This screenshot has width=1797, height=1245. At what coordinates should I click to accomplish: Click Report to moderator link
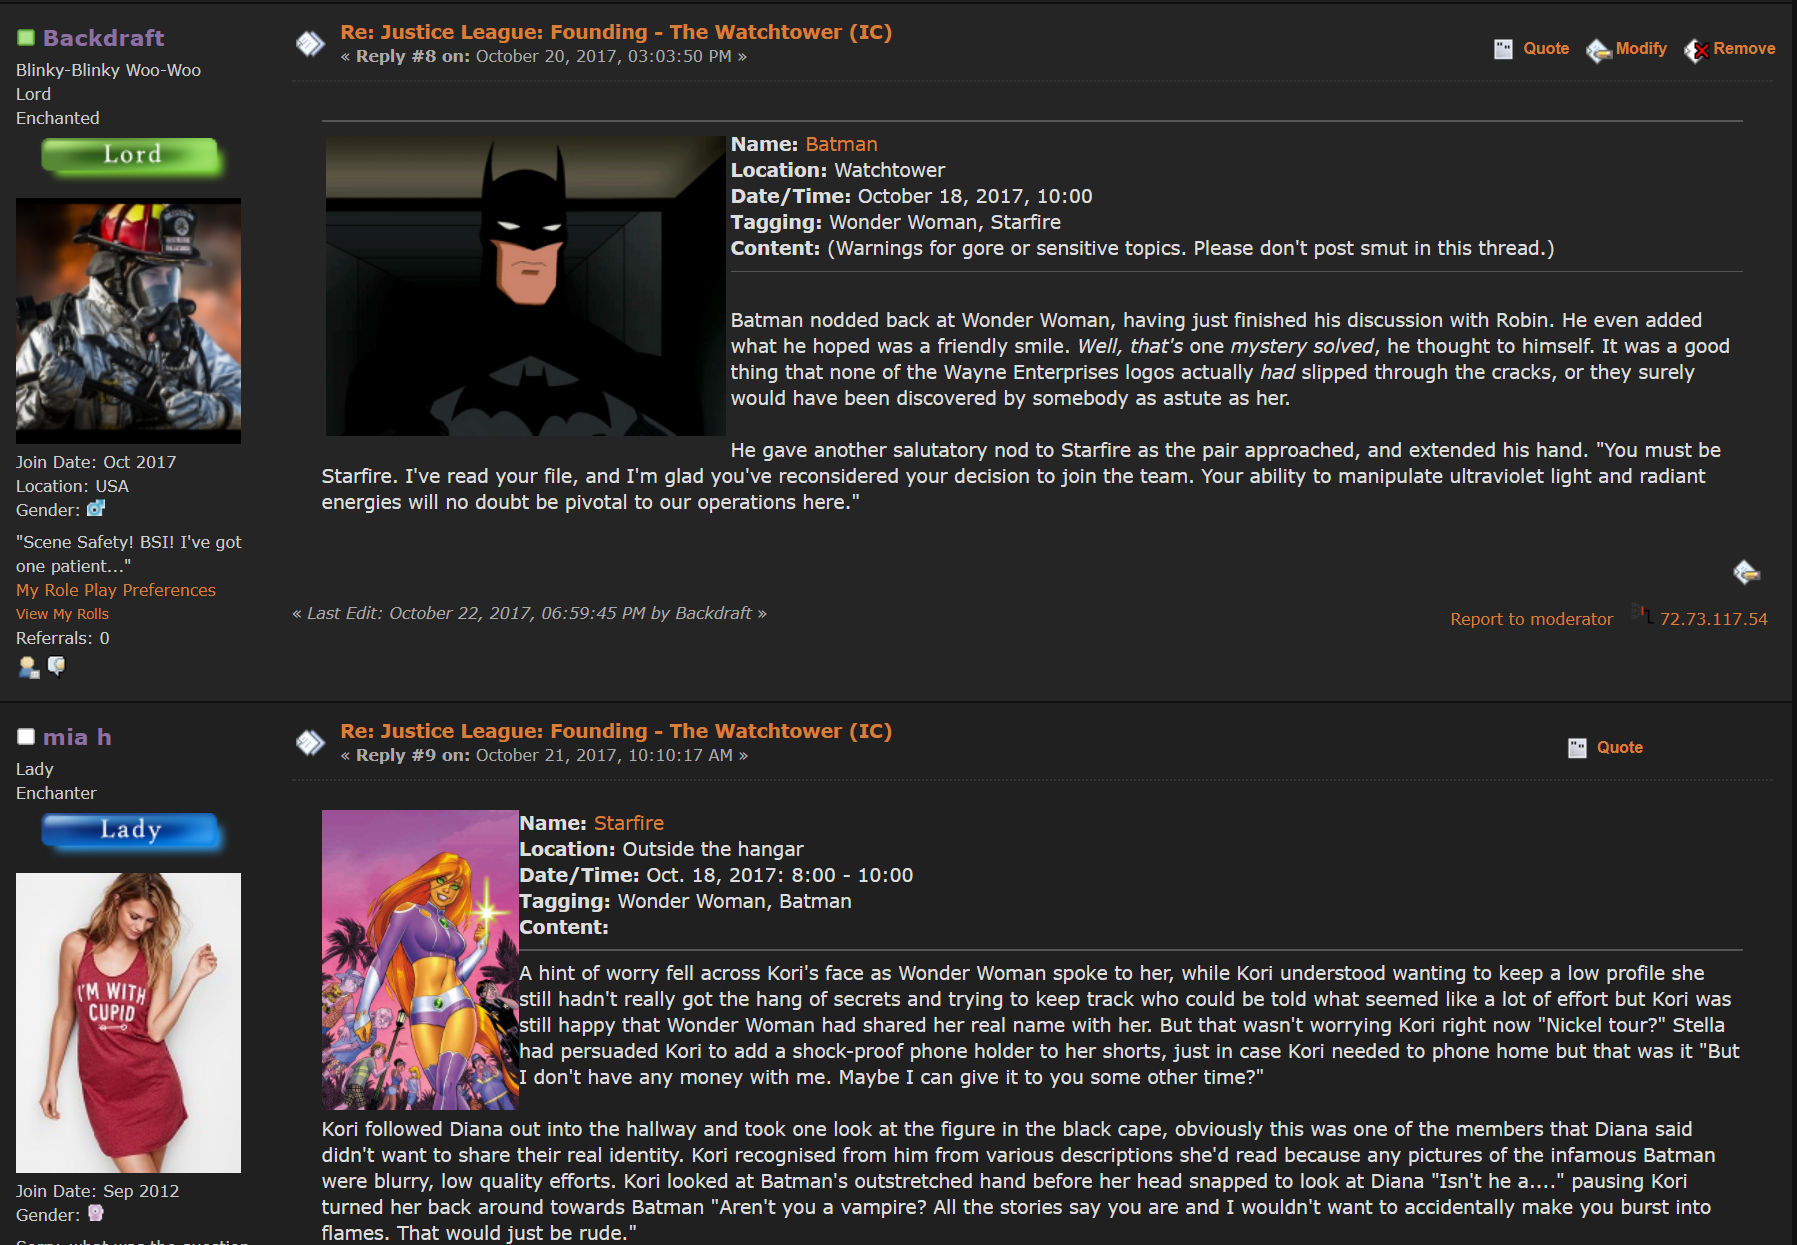pos(1531,619)
